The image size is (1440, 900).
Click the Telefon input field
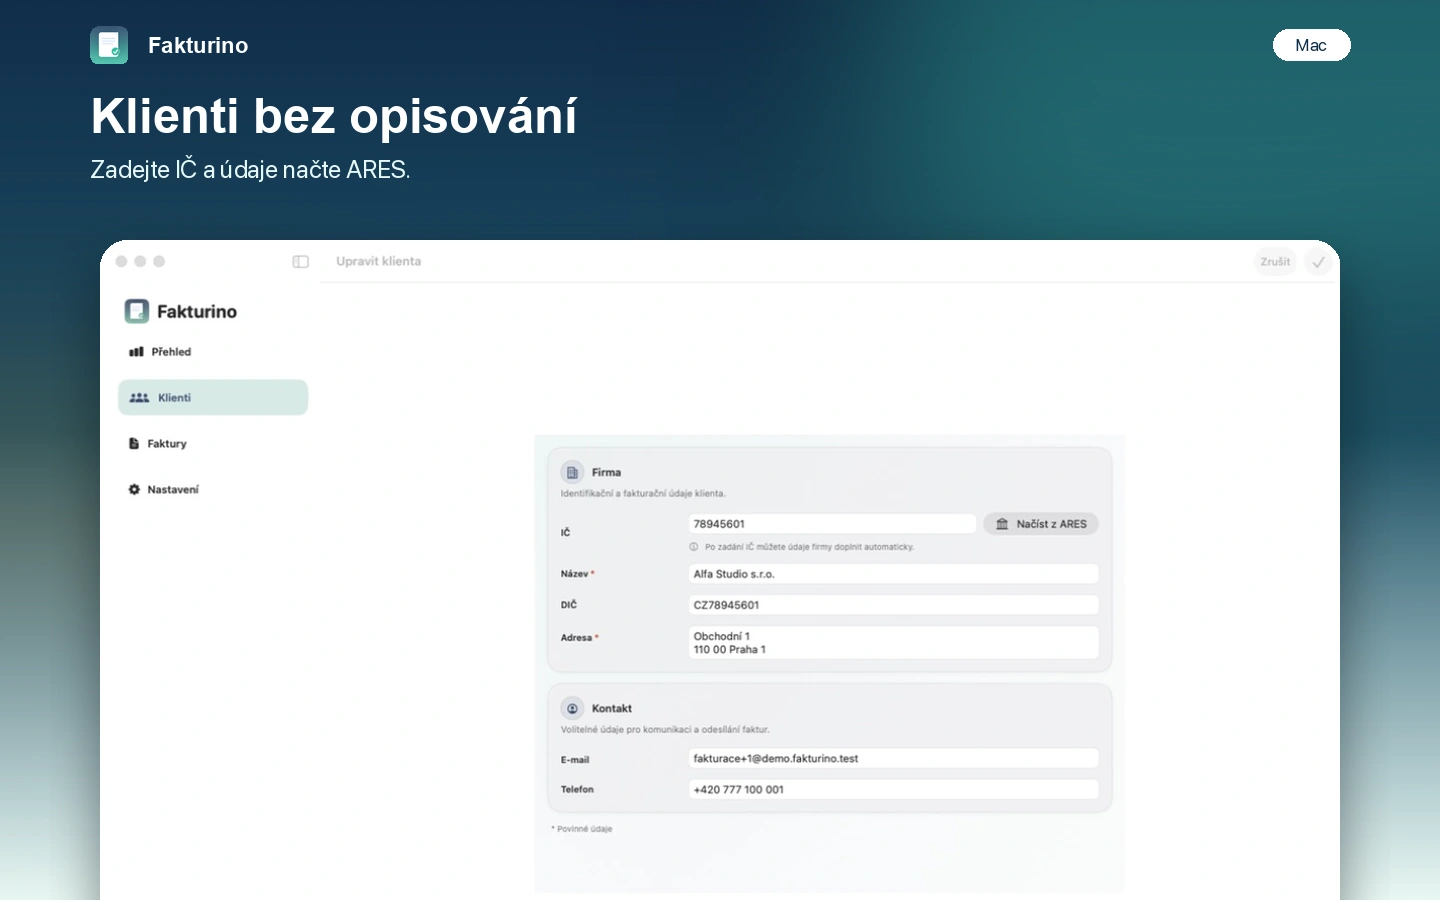point(893,790)
